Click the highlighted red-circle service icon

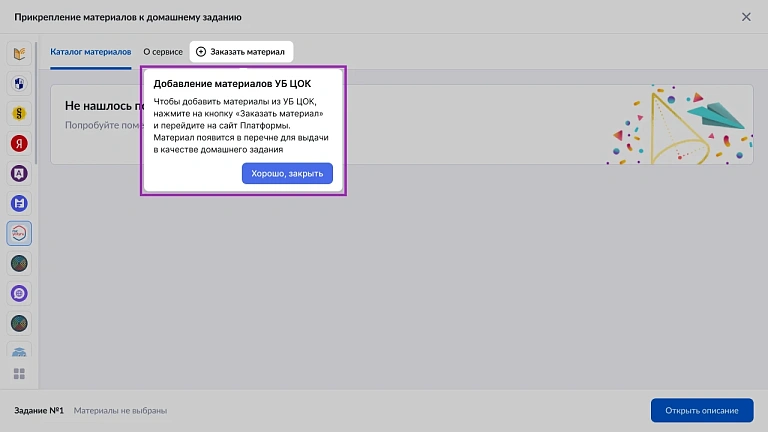point(19,233)
